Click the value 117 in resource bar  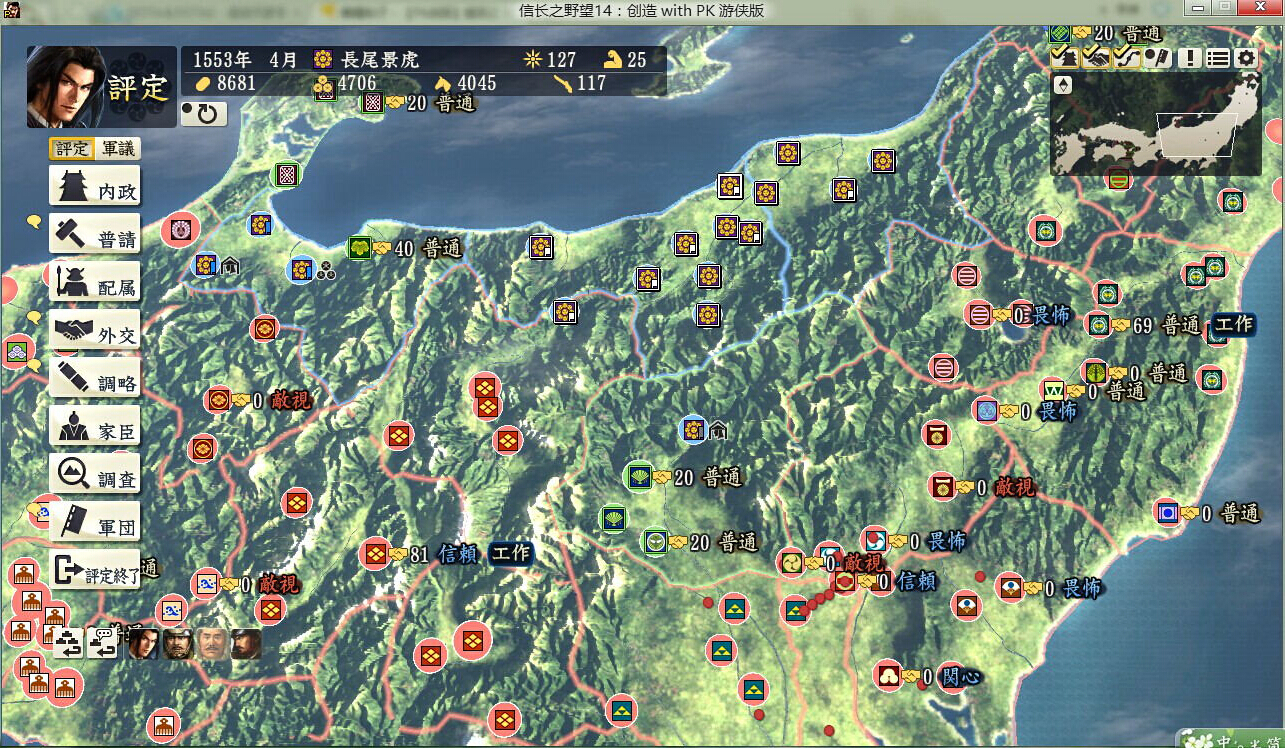[x=591, y=84]
